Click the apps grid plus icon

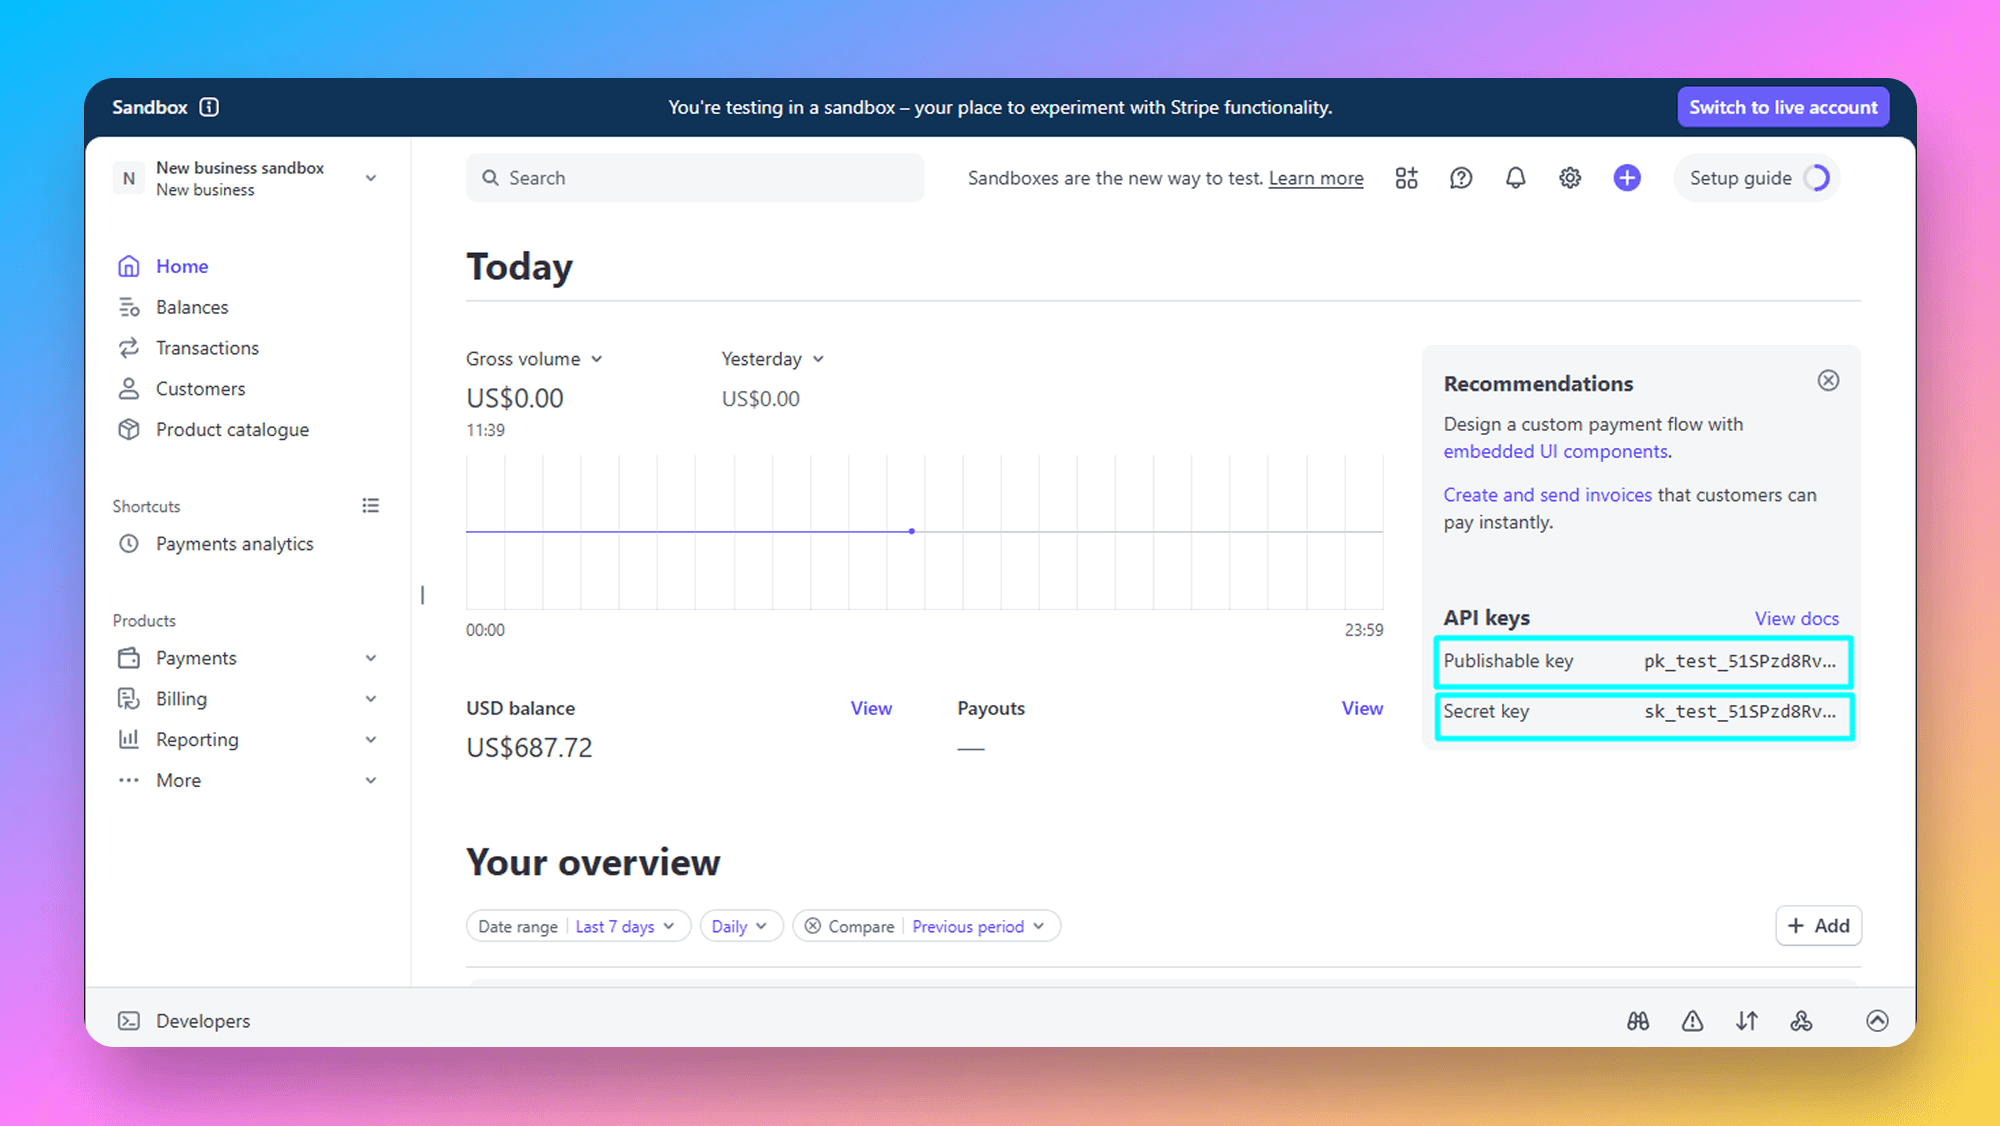[1406, 178]
